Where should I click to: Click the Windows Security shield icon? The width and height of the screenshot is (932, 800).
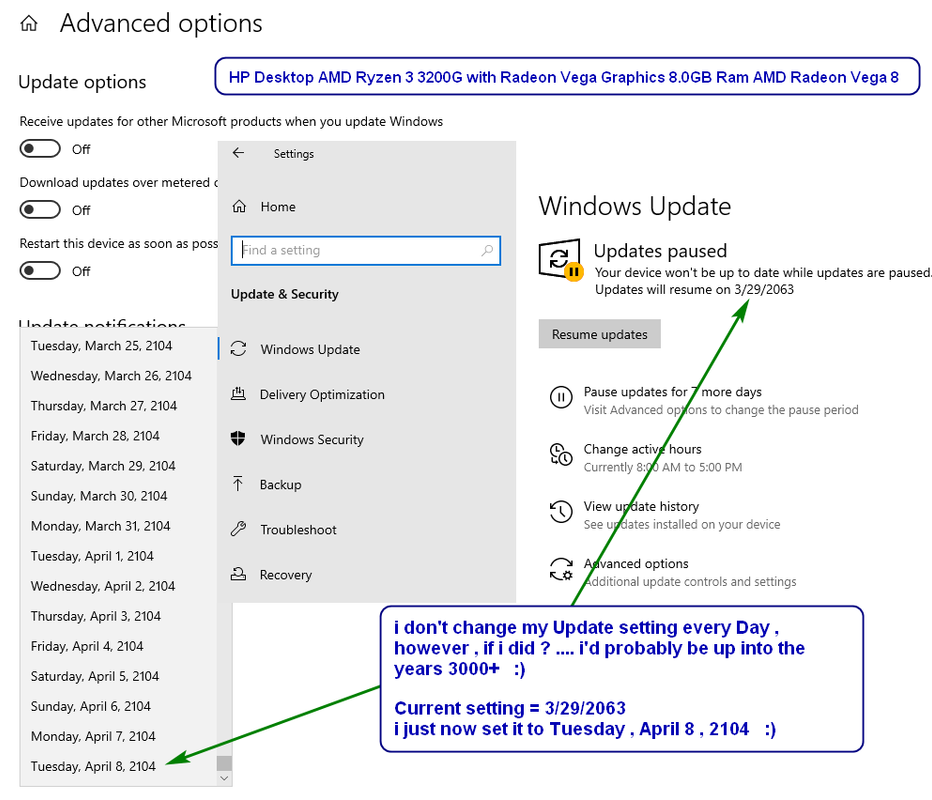click(x=238, y=439)
